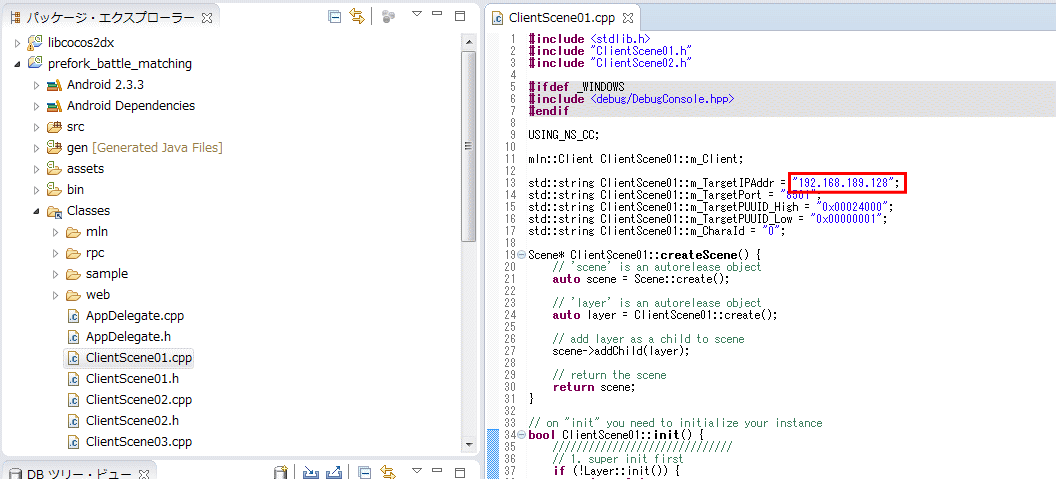Click export icon in DB tree view toolbar

(335, 472)
